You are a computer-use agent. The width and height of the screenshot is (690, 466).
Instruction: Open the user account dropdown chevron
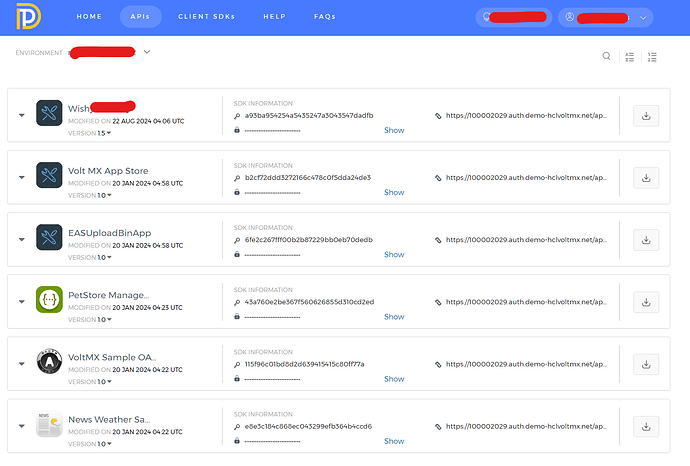643,18
